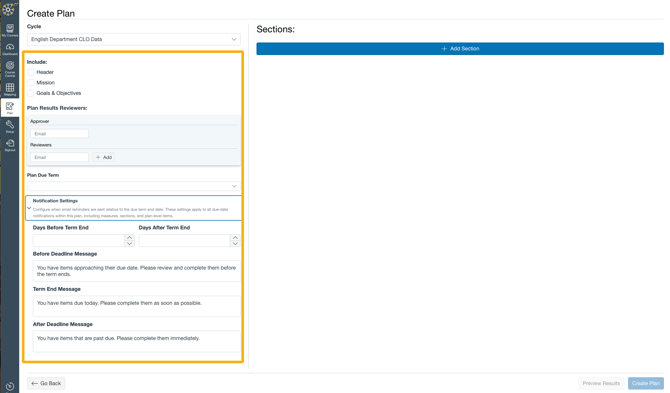The width and height of the screenshot is (670, 393).
Task: Open the Setup wrench icon
Action: [x=10, y=126]
